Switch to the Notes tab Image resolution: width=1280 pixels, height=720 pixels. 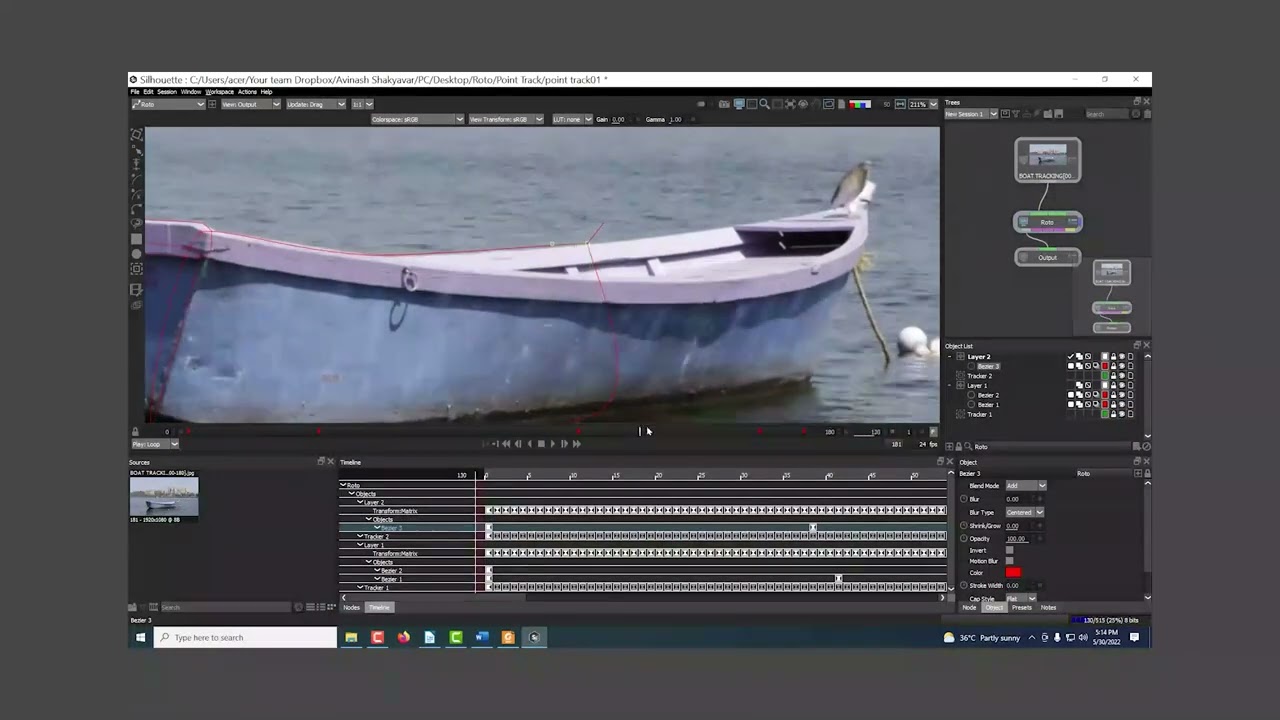[x=1048, y=607]
